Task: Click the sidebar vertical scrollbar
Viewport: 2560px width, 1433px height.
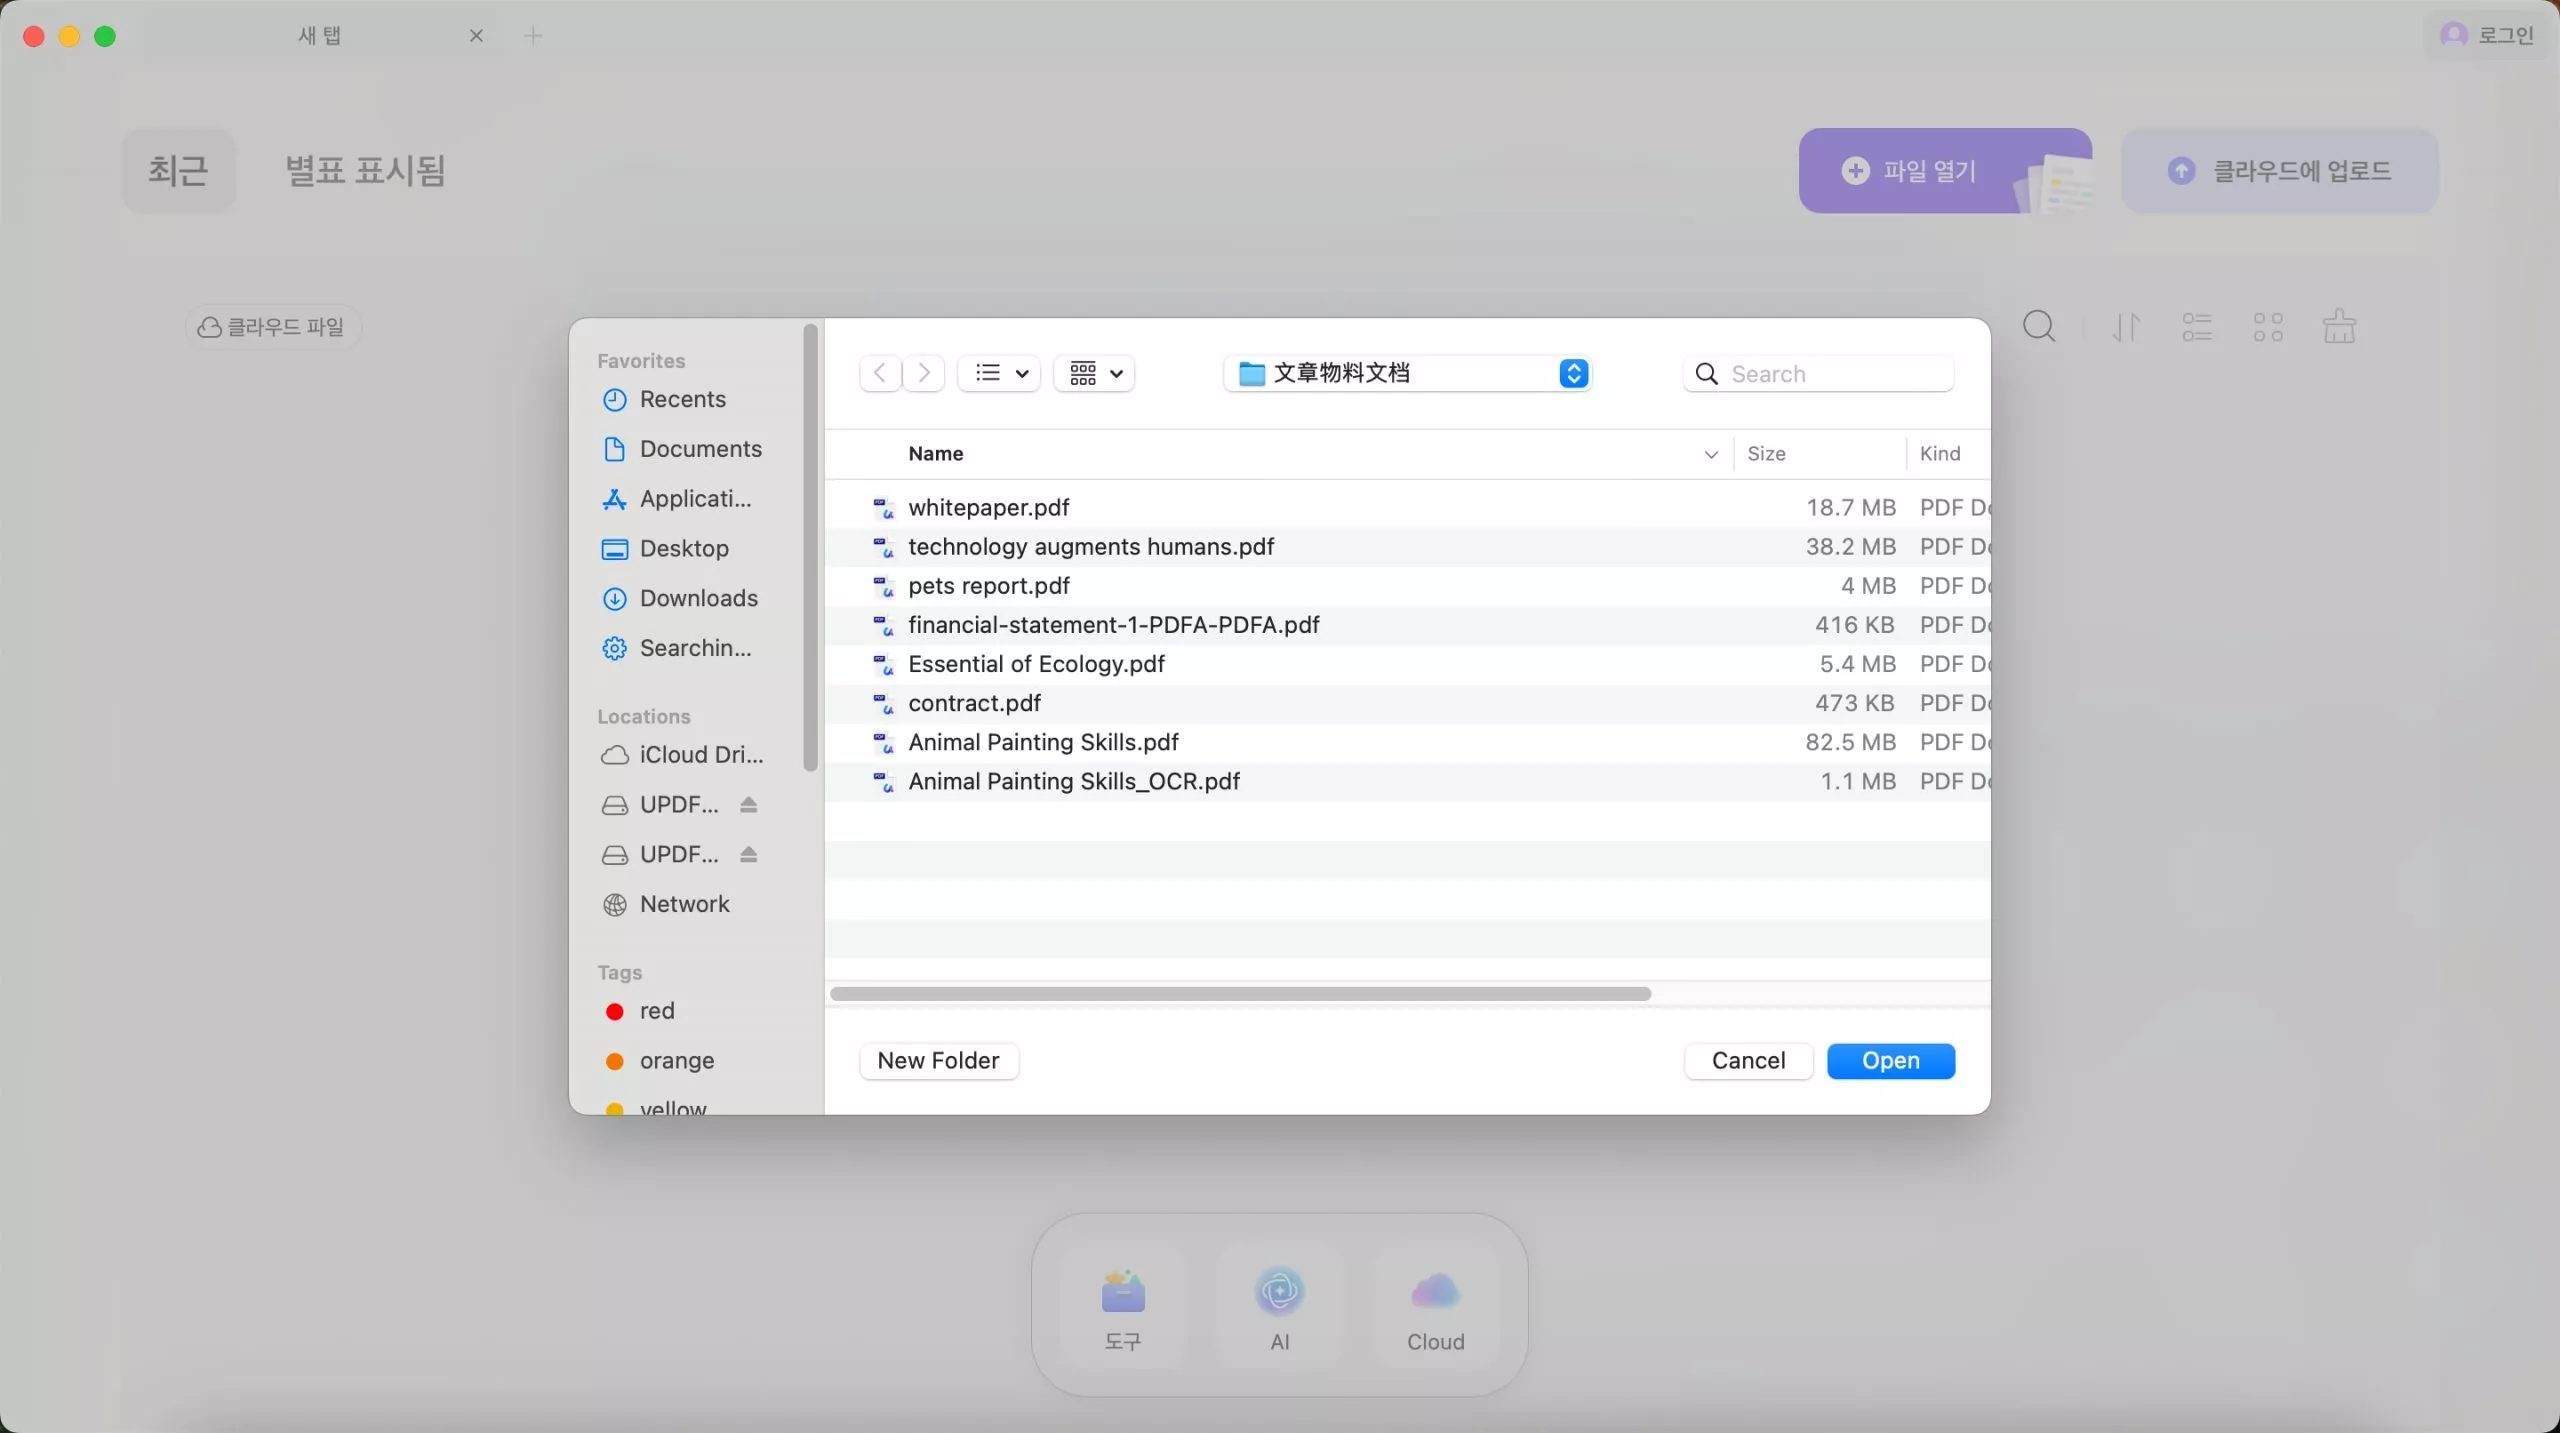Action: pyautogui.click(x=810, y=548)
